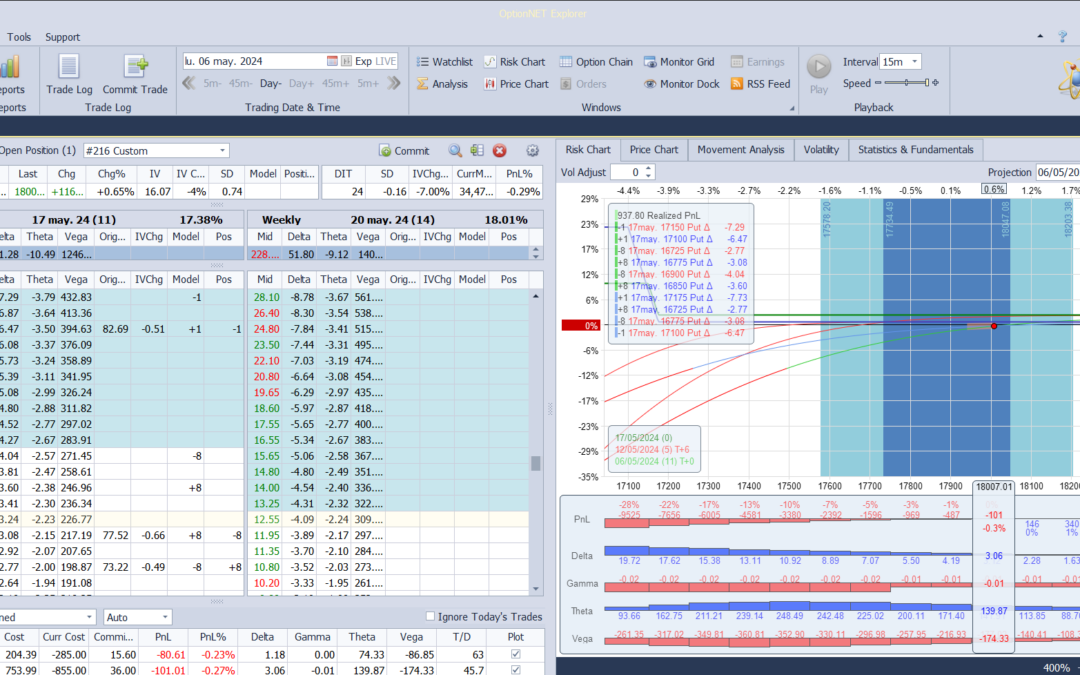1080x675 pixels.
Task: Open the calendar picker in the date field
Action: [x=332, y=61]
